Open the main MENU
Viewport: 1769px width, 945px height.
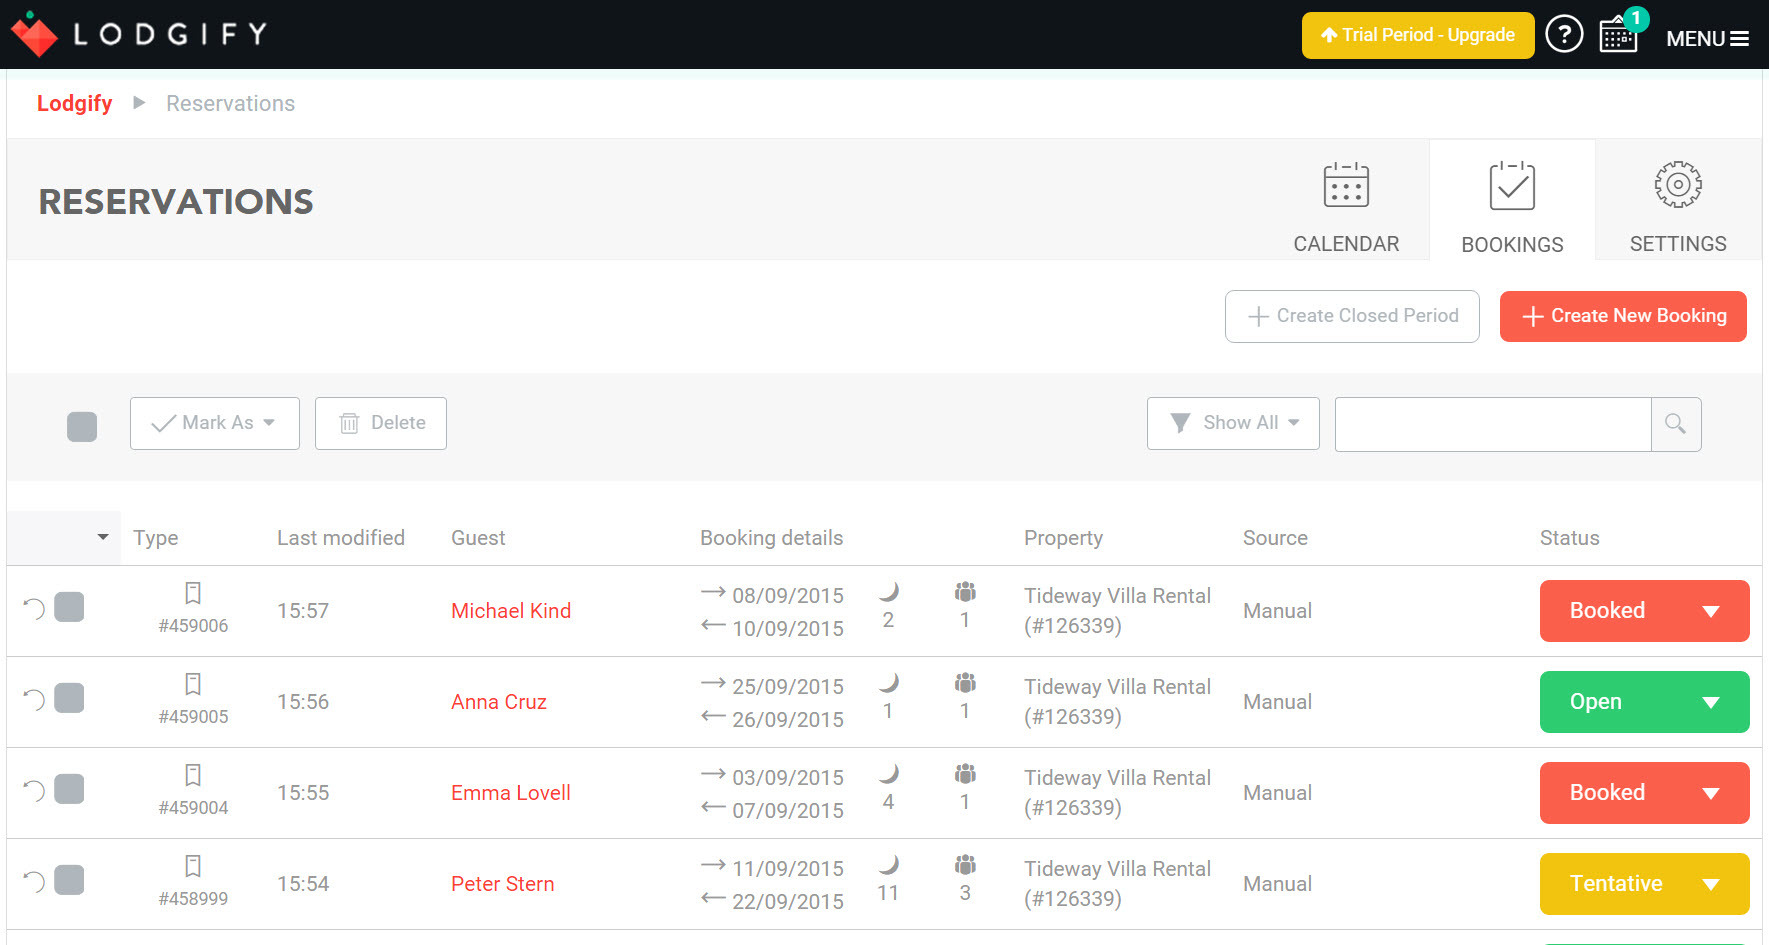pyautogui.click(x=1707, y=39)
